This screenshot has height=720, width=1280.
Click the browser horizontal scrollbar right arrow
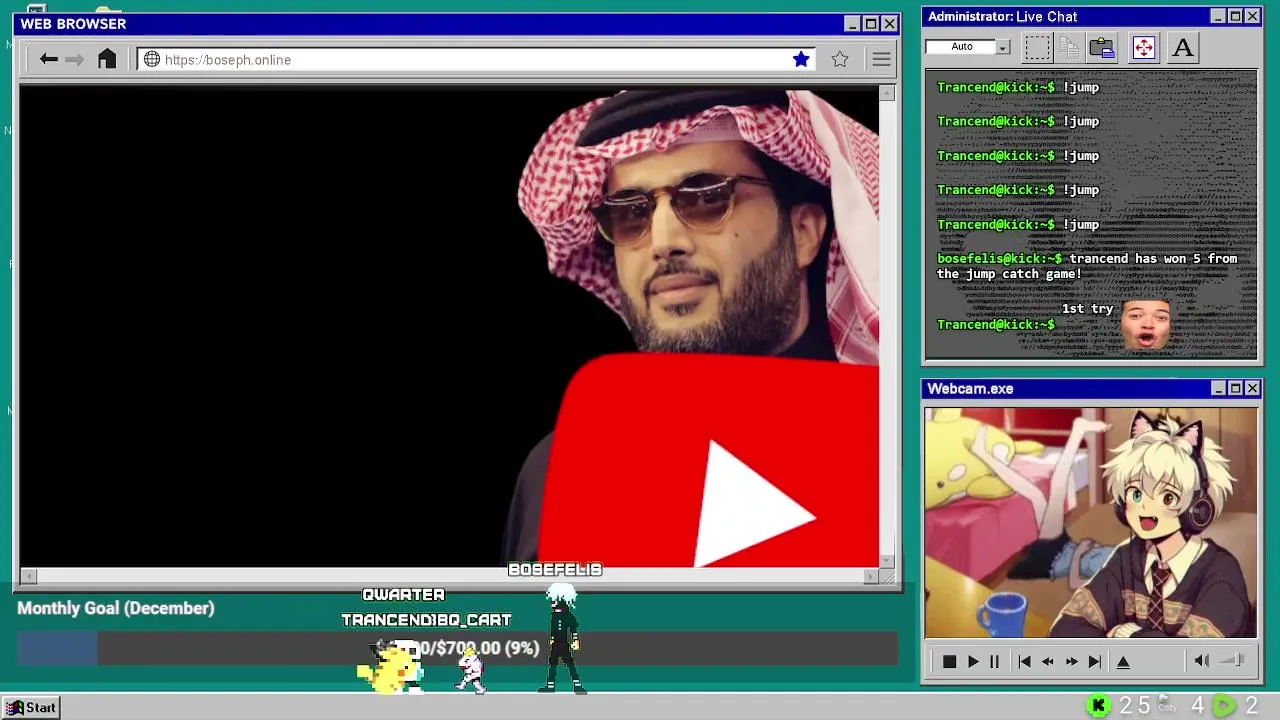[x=871, y=576]
